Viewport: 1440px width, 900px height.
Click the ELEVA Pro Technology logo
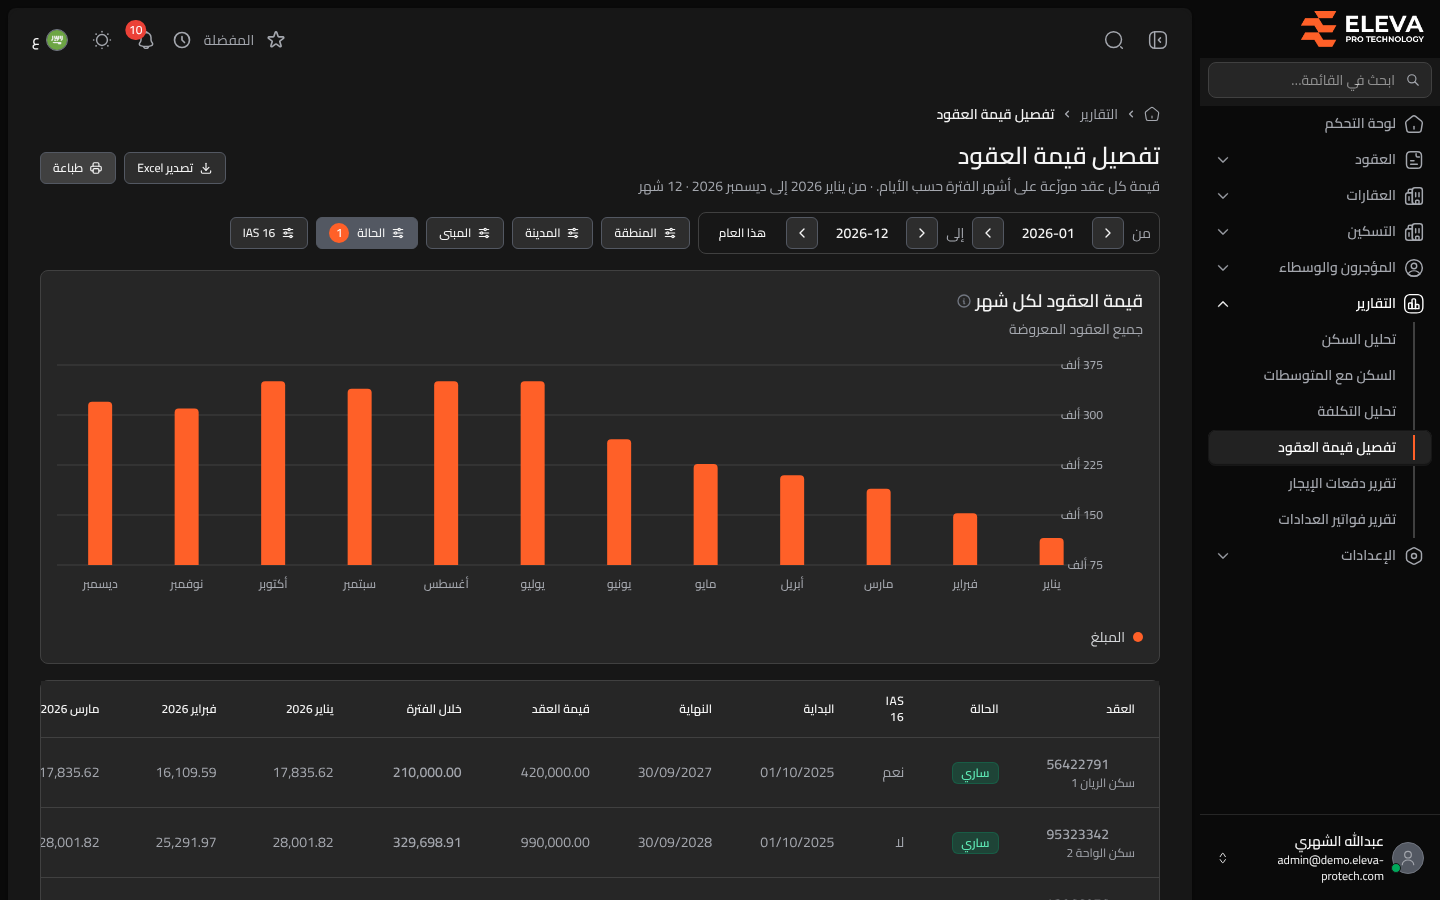pos(1361,28)
